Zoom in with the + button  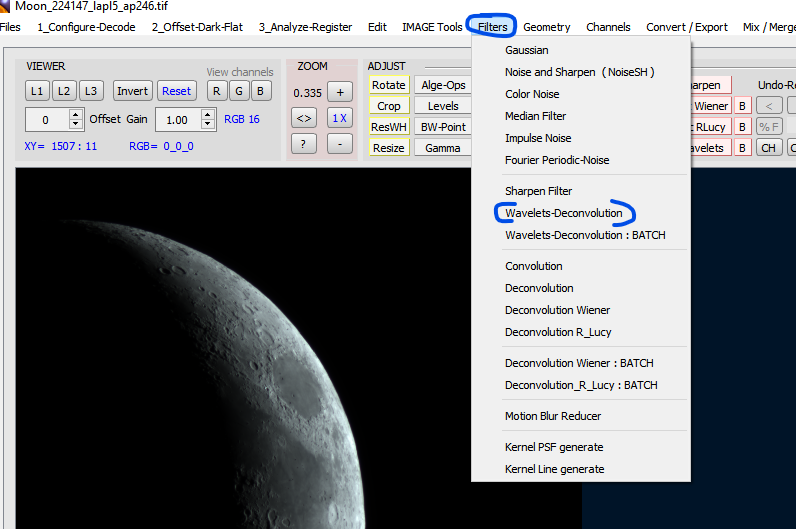pos(340,92)
